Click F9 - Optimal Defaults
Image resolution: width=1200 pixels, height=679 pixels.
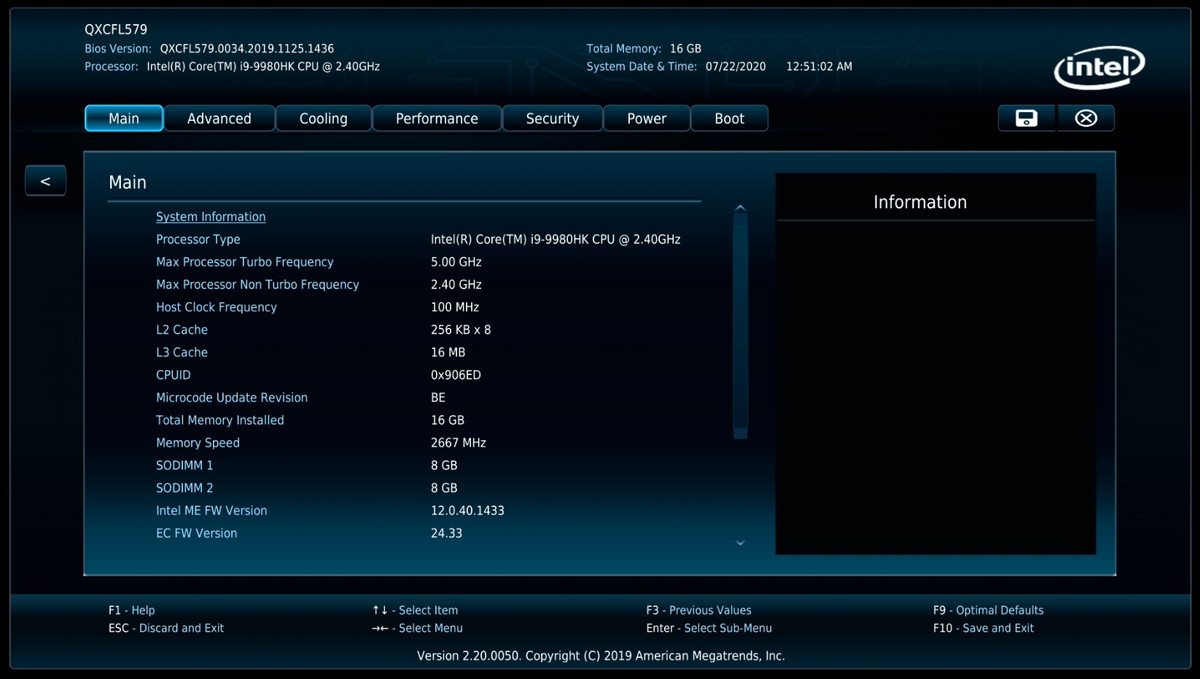click(988, 610)
